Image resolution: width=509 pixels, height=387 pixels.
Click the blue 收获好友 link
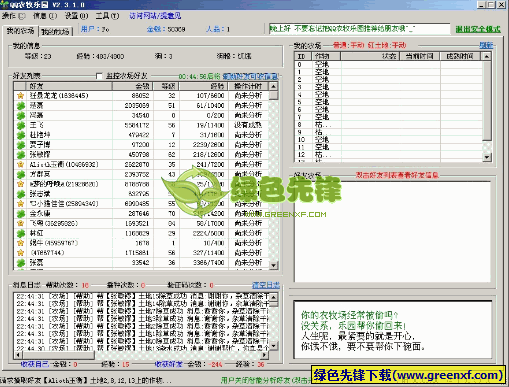click(168, 364)
